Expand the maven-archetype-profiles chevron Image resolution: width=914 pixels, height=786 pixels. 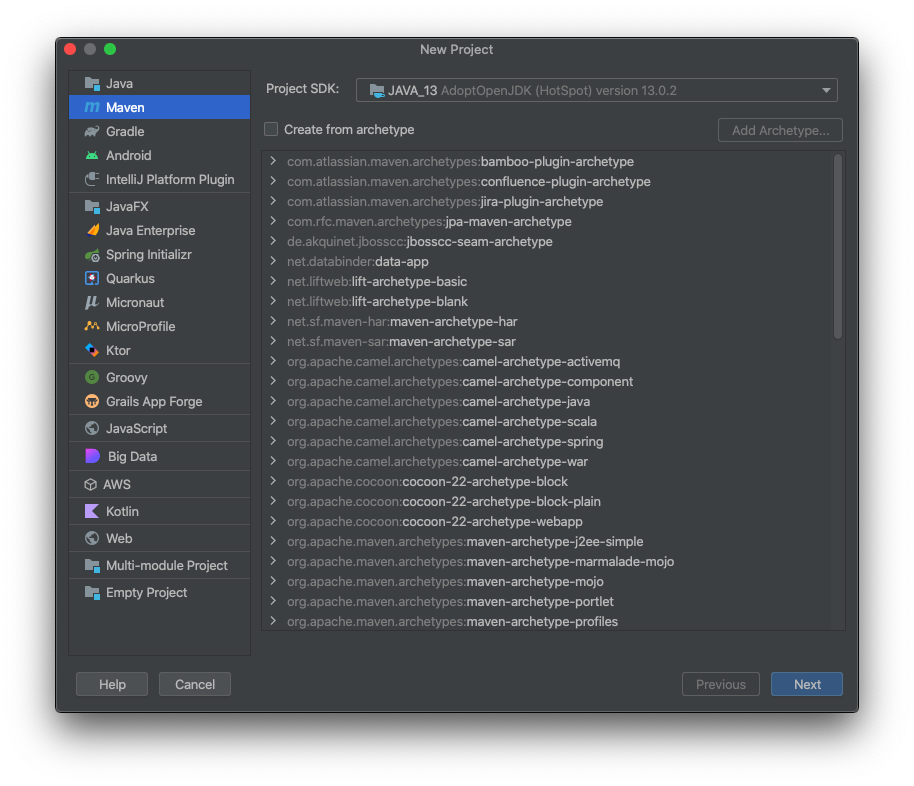273,621
